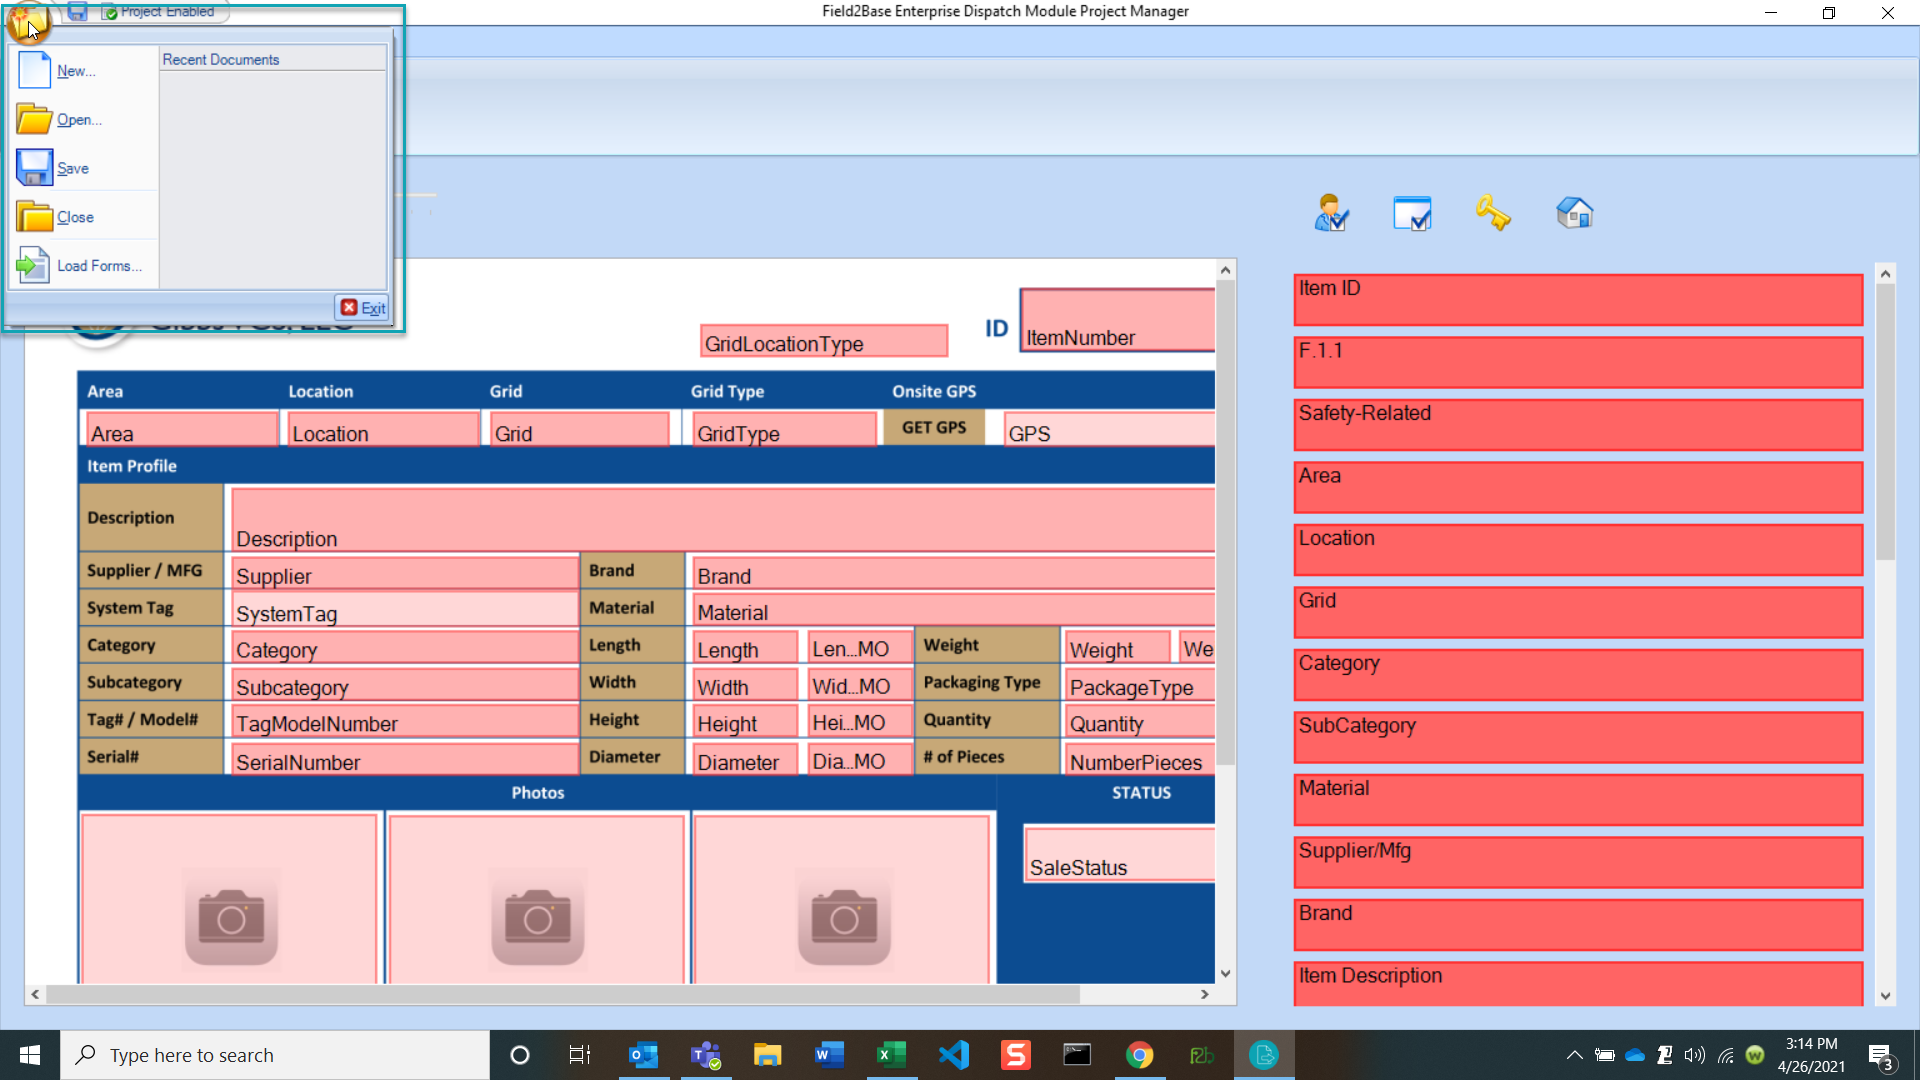Image resolution: width=1920 pixels, height=1080 pixels.
Task: Select Load Forms... menu entry
Action: tap(98, 266)
